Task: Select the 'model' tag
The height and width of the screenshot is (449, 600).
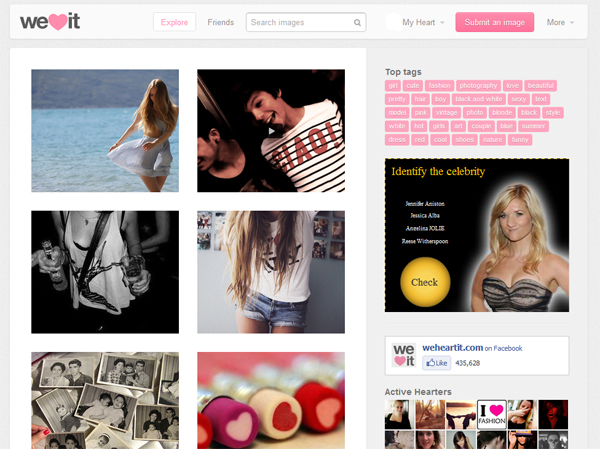Action: click(x=397, y=113)
